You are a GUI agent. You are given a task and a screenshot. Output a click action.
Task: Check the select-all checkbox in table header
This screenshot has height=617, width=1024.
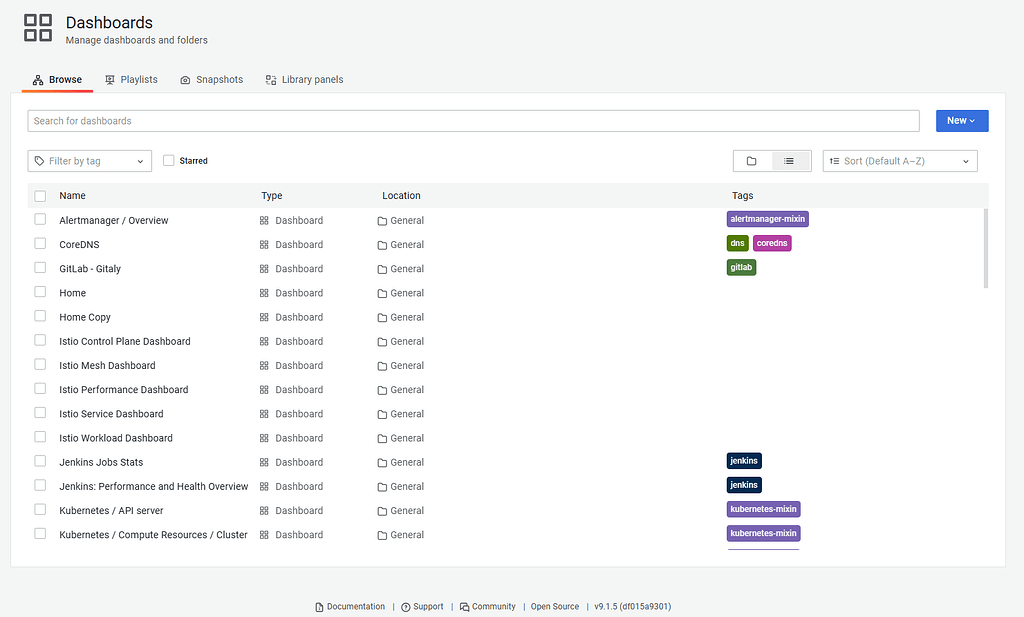(40, 196)
